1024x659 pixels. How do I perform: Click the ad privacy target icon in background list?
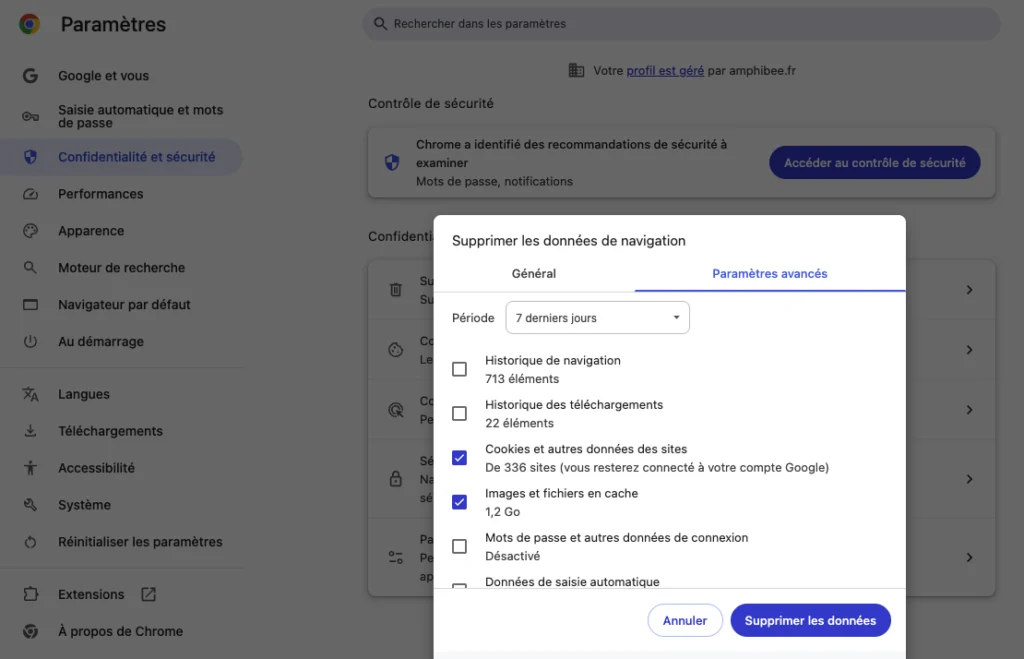pos(396,410)
